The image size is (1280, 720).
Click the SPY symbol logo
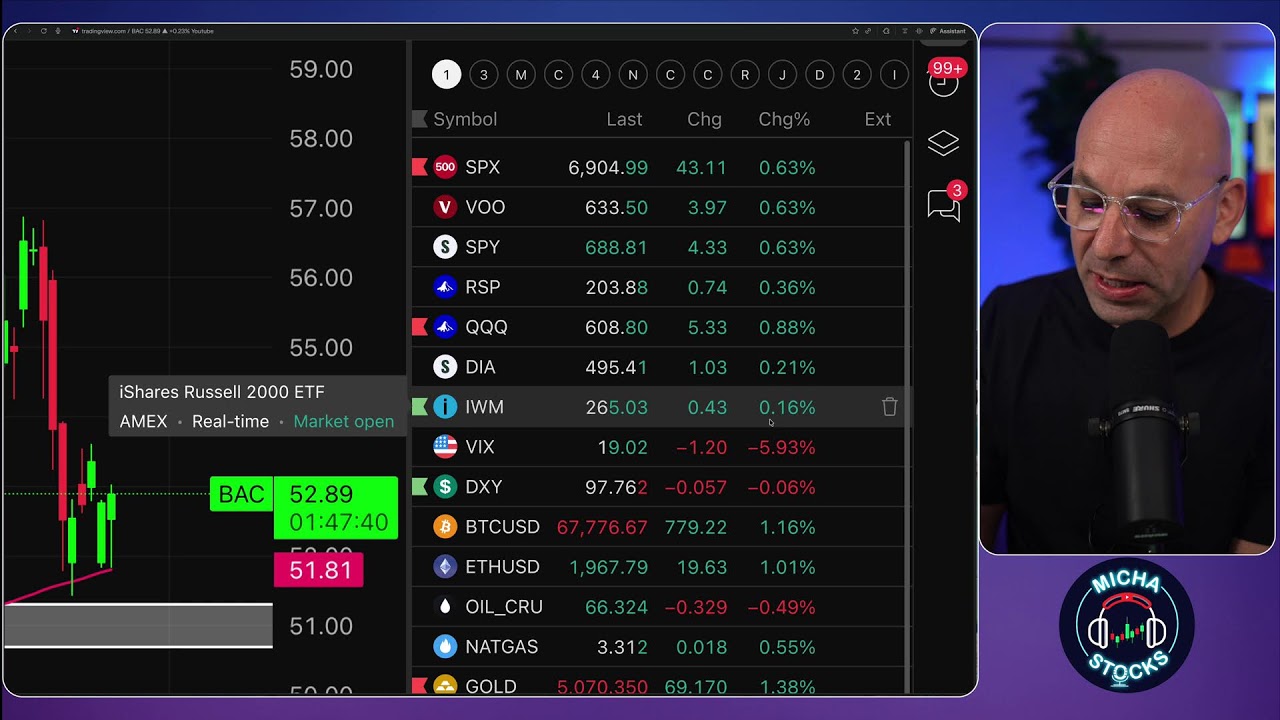pos(445,247)
